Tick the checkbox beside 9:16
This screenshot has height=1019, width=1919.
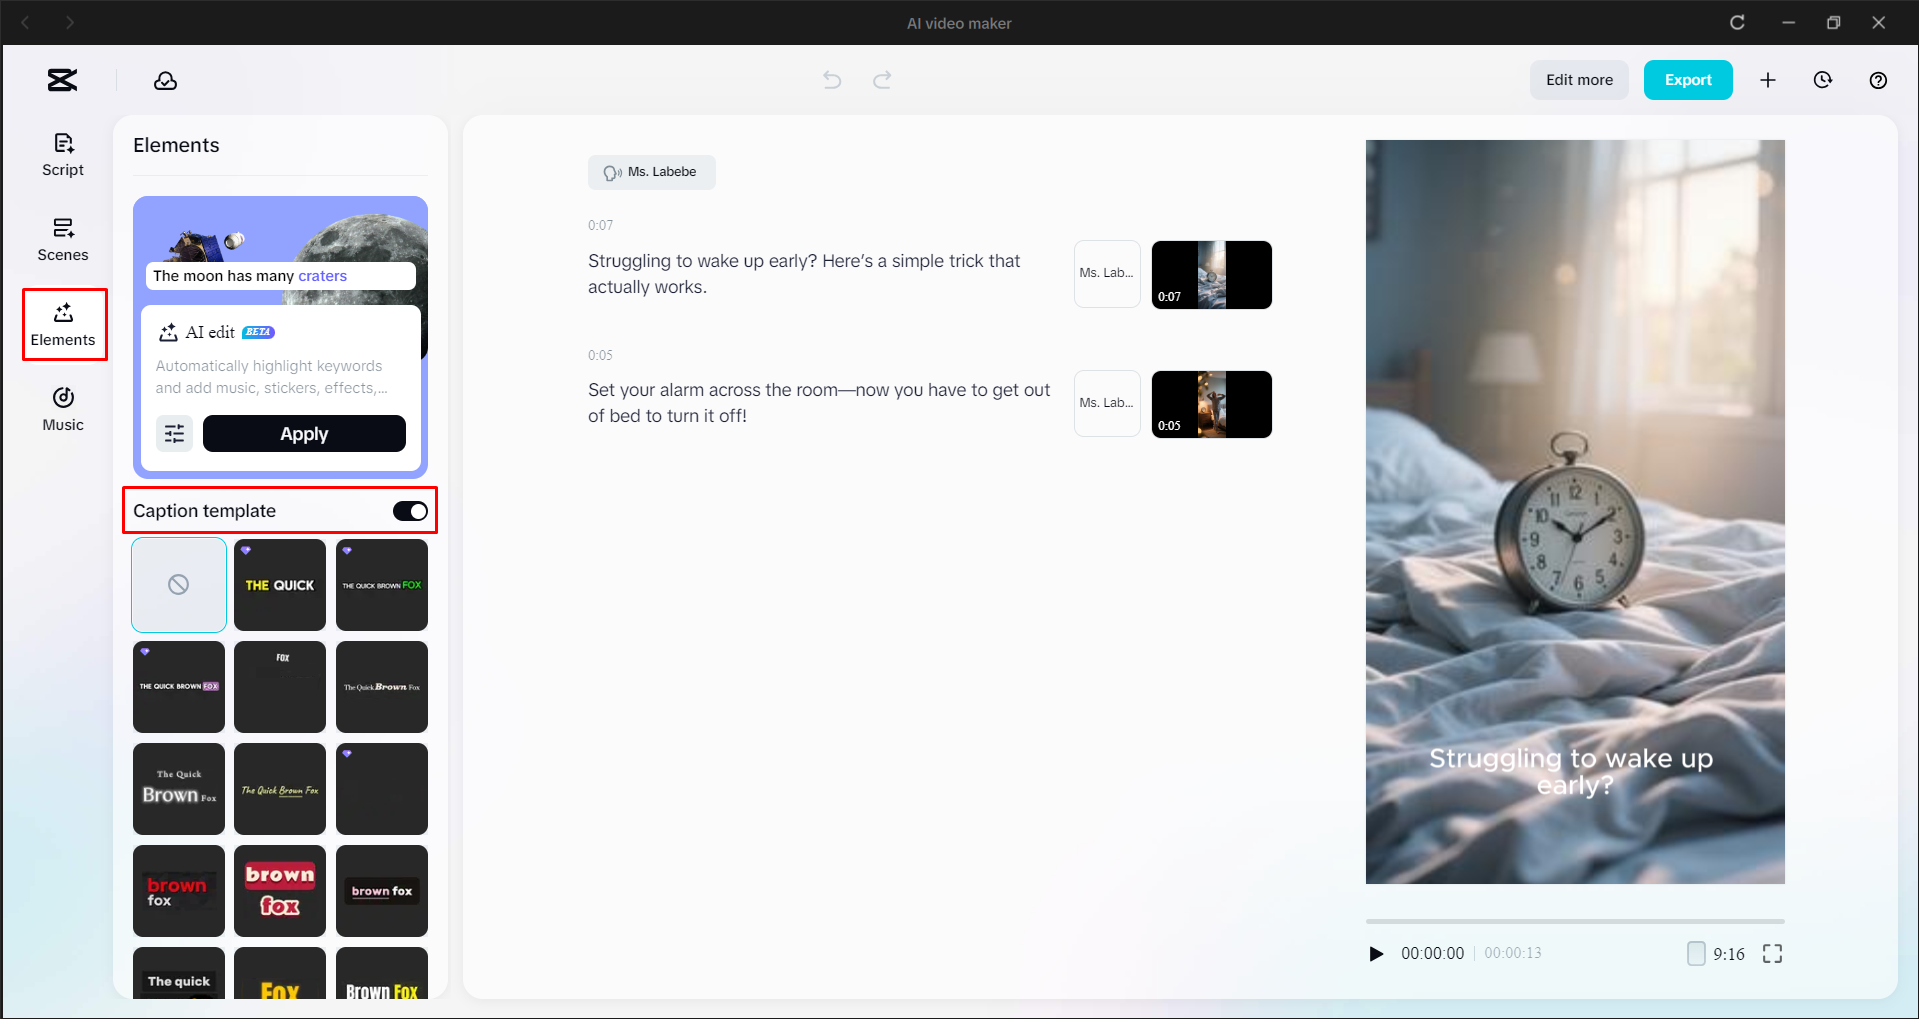1696,953
